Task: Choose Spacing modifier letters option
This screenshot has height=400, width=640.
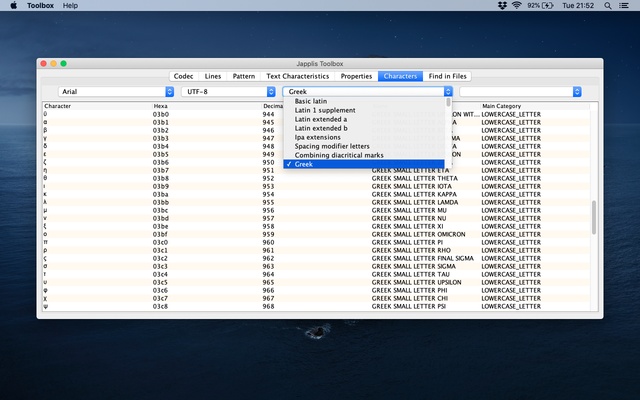Action: [364, 146]
